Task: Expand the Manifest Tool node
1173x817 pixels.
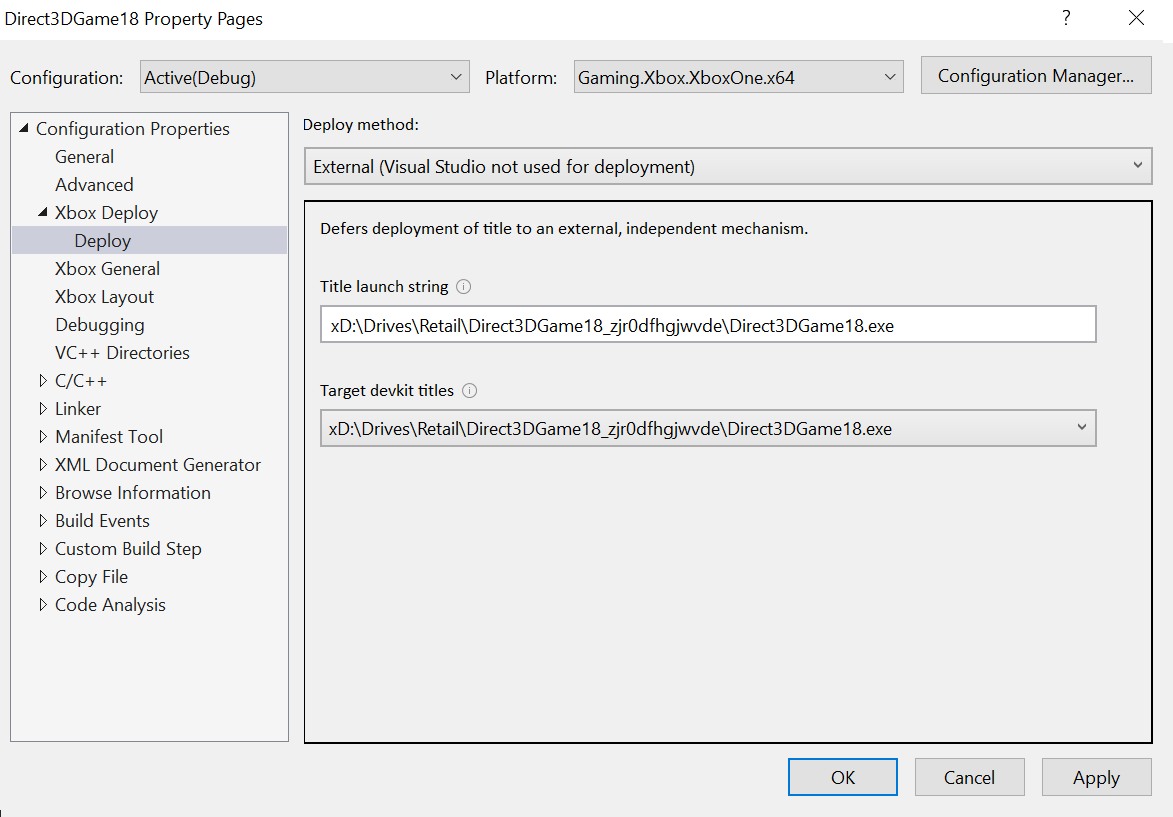Action: (x=43, y=437)
